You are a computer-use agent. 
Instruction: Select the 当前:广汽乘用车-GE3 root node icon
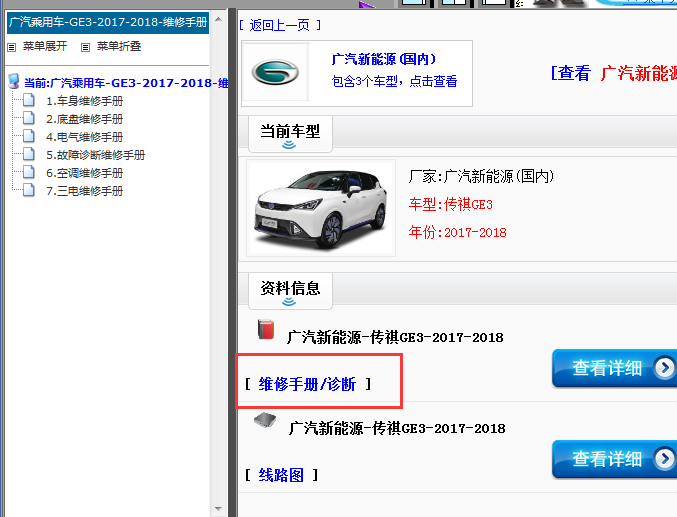point(14,81)
